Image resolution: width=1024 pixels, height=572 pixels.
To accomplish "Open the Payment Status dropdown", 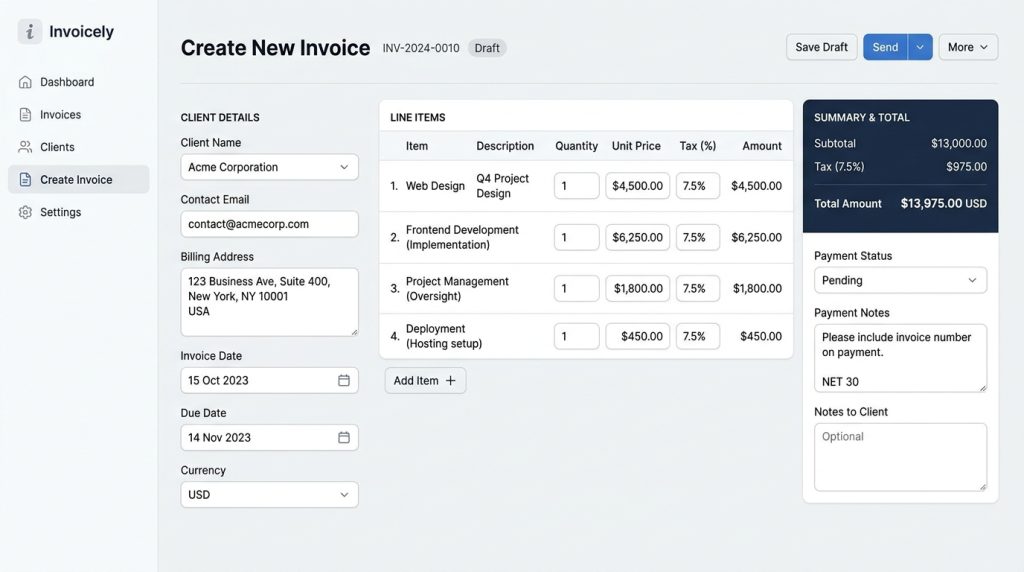I will tap(900, 280).
